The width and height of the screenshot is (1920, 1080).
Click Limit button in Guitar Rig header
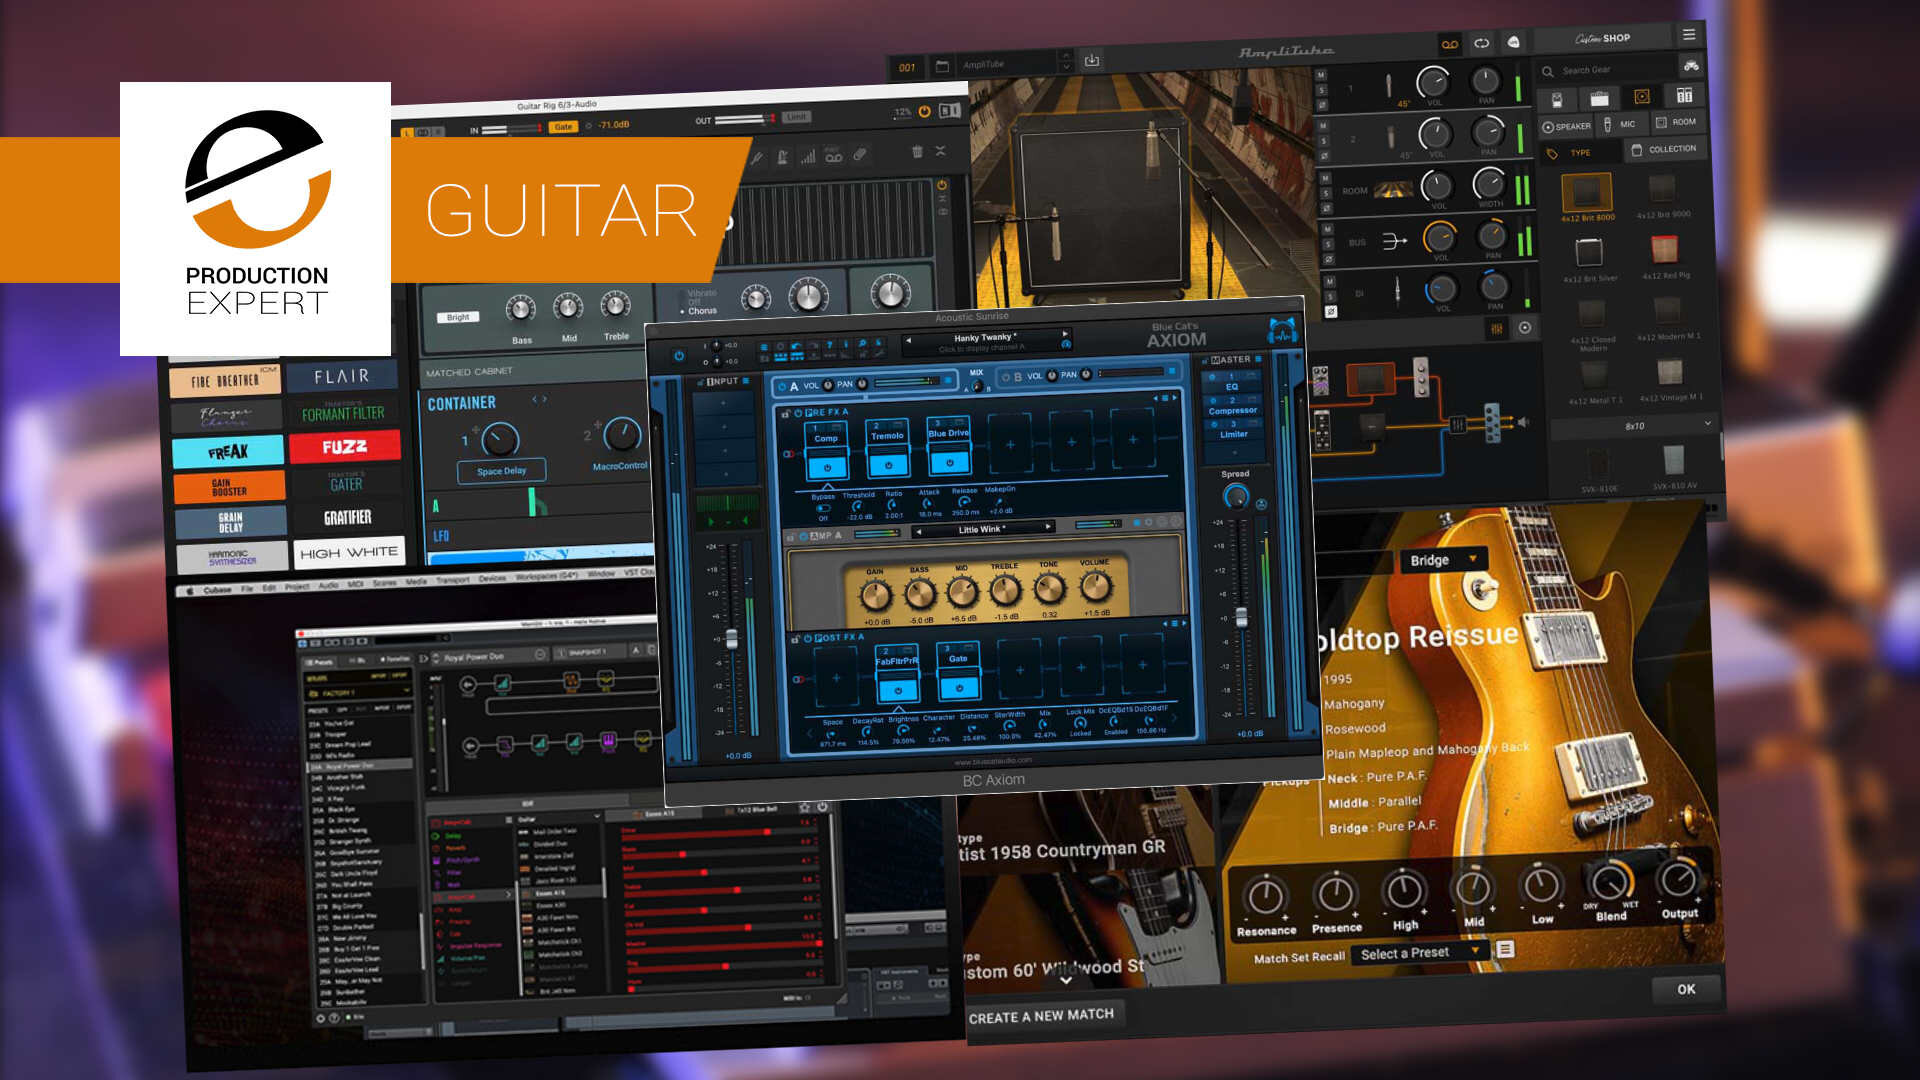[x=796, y=117]
